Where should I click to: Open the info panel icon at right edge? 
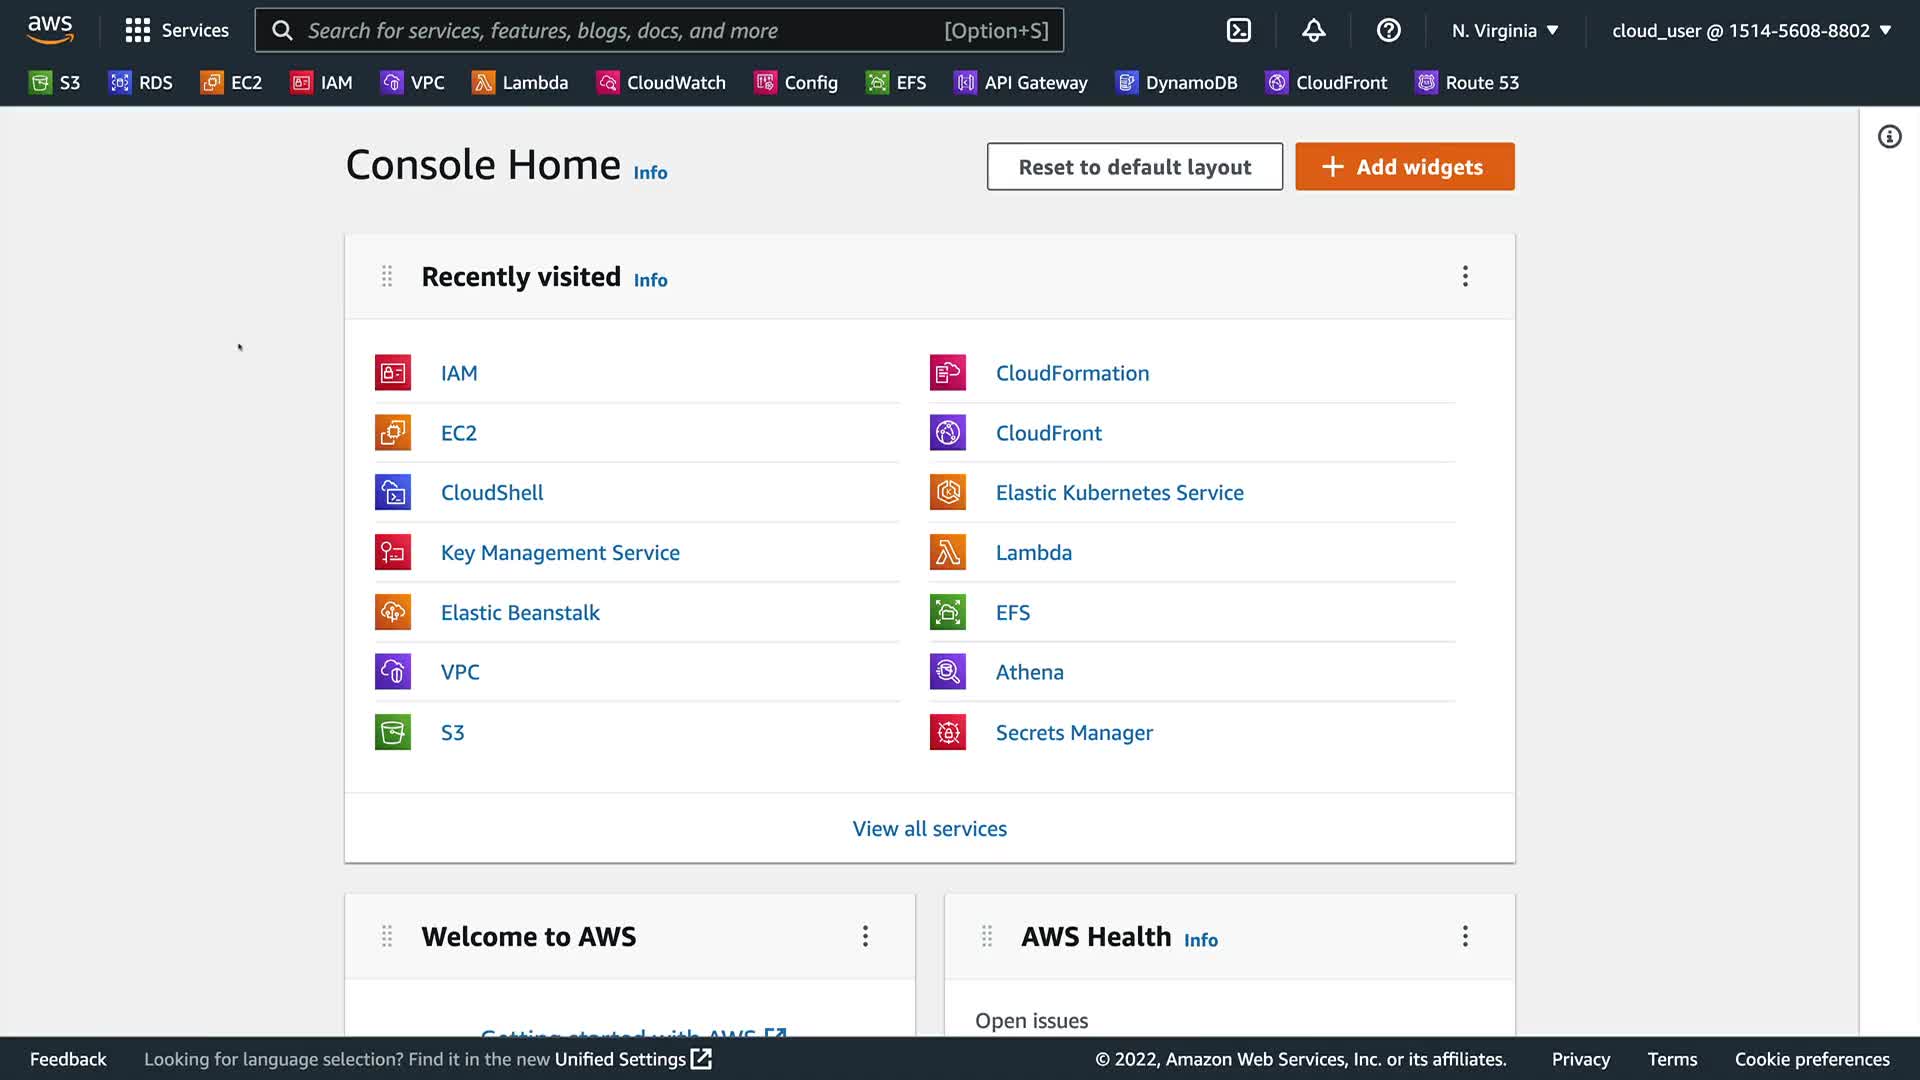[1889, 137]
